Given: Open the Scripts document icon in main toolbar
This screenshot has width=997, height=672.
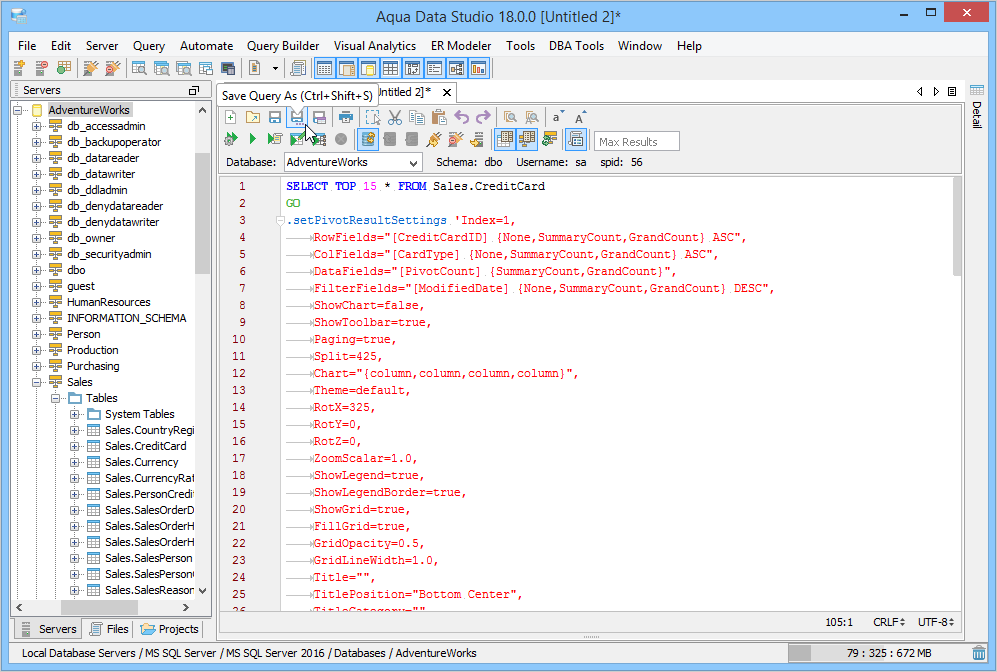Looking at the screenshot, I should (254, 68).
